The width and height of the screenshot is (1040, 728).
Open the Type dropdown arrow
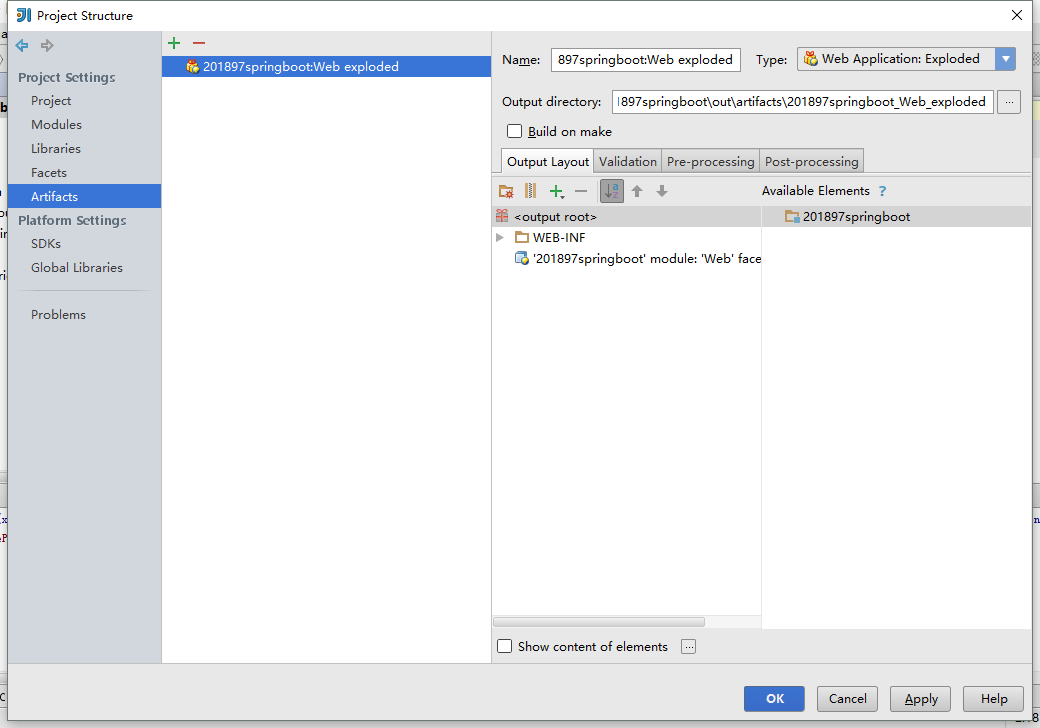pos(1006,59)
